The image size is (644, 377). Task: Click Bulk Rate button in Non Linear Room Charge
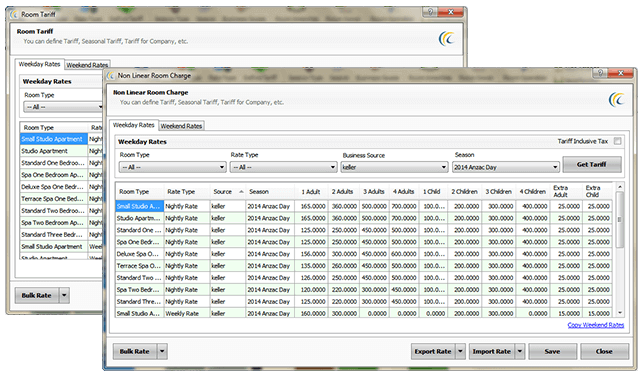(x=135, y=351)
